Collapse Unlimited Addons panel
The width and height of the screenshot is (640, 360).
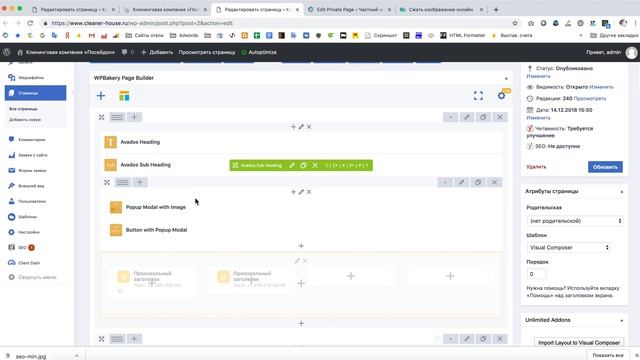(x=622, y=320)
